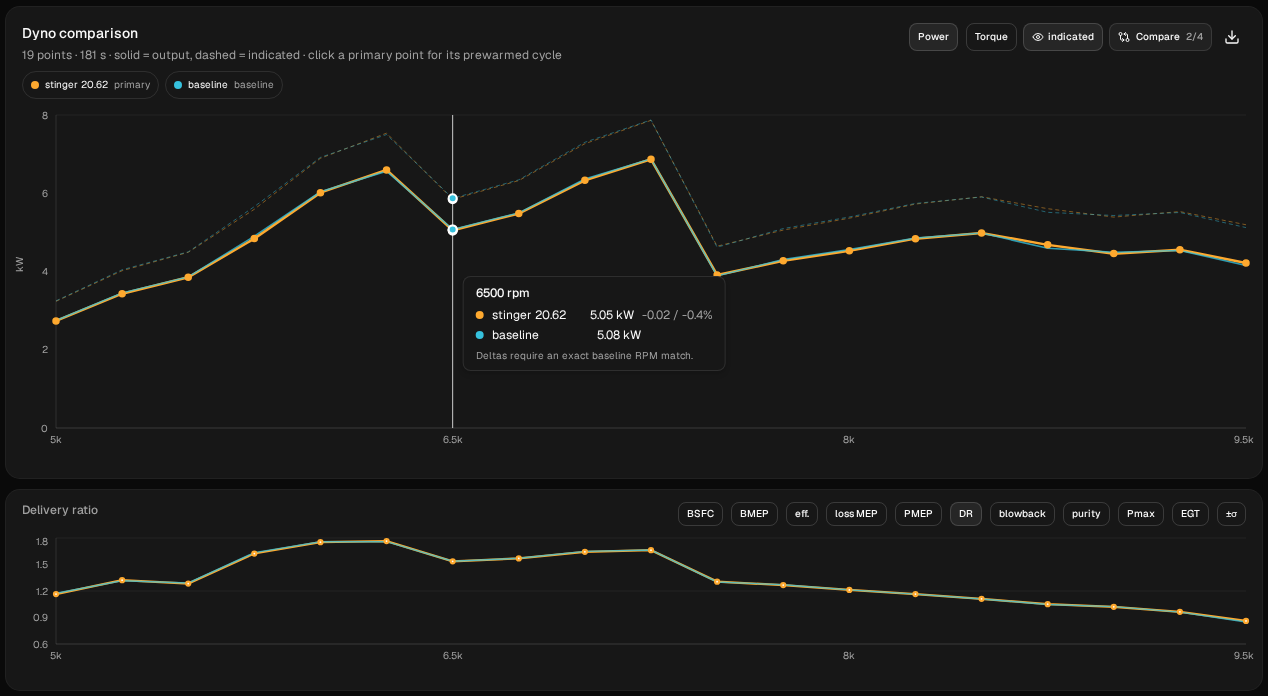Switch to the purity metric
The image size is (1268, 696).
[x=1086, y=514]
